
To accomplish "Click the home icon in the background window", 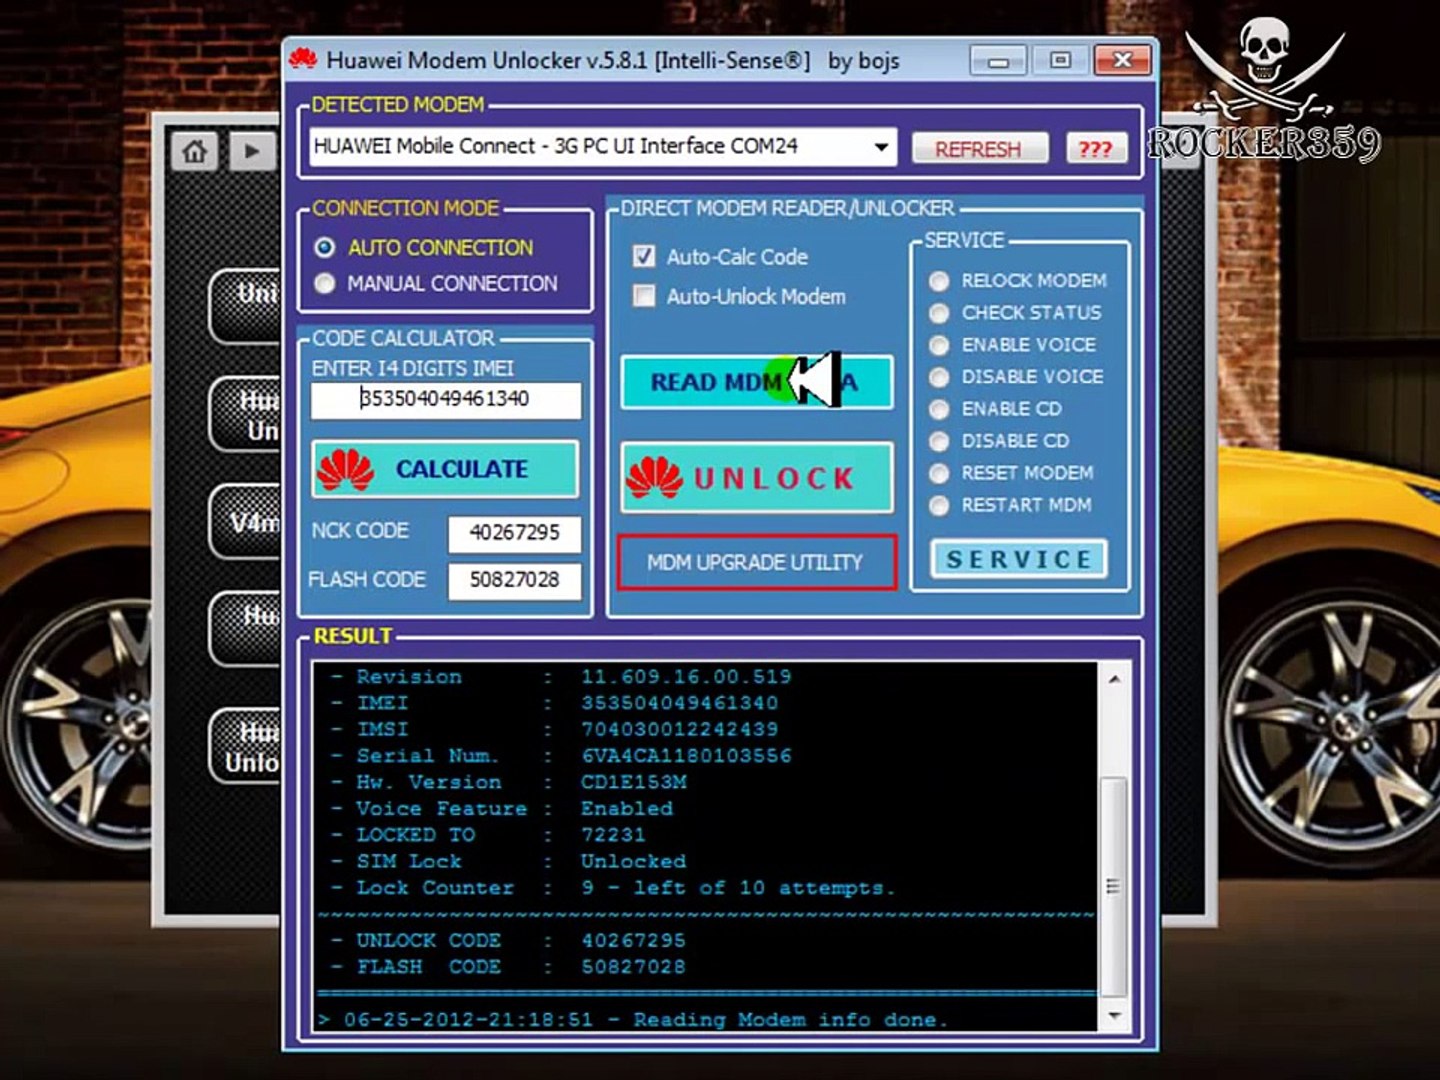I will tap(194, 152).
